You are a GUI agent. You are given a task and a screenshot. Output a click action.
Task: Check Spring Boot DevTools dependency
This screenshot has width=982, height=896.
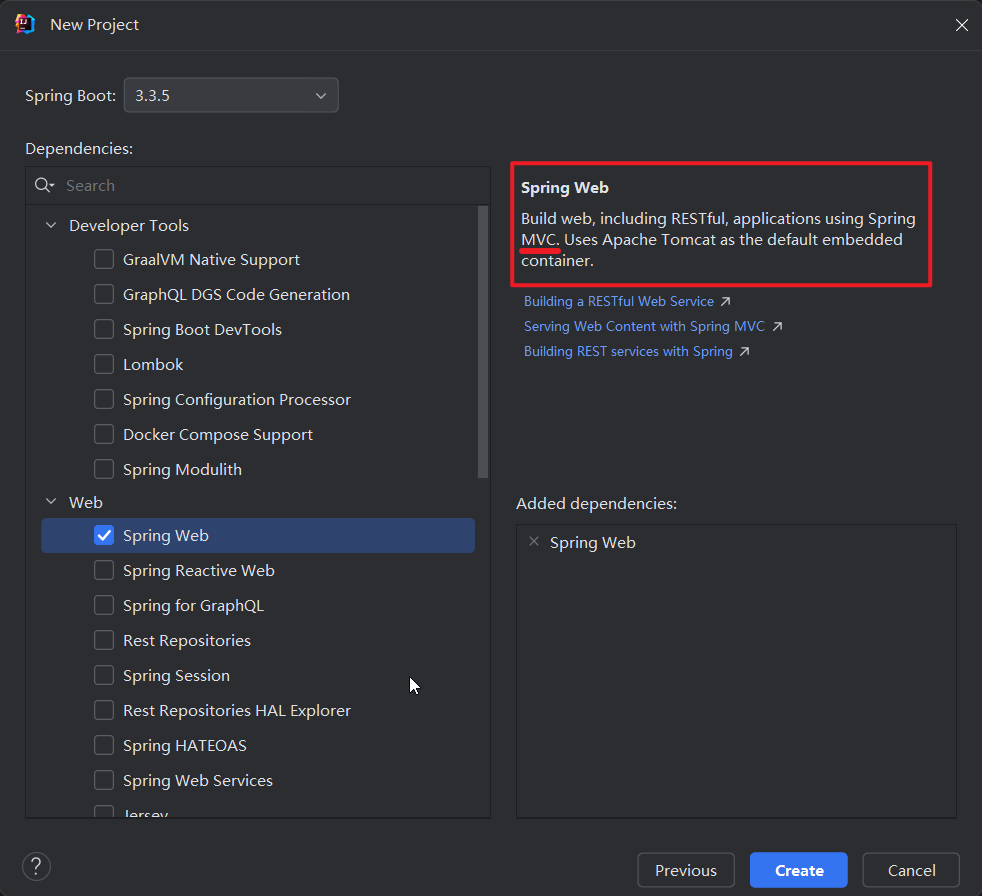coord(104,330)
